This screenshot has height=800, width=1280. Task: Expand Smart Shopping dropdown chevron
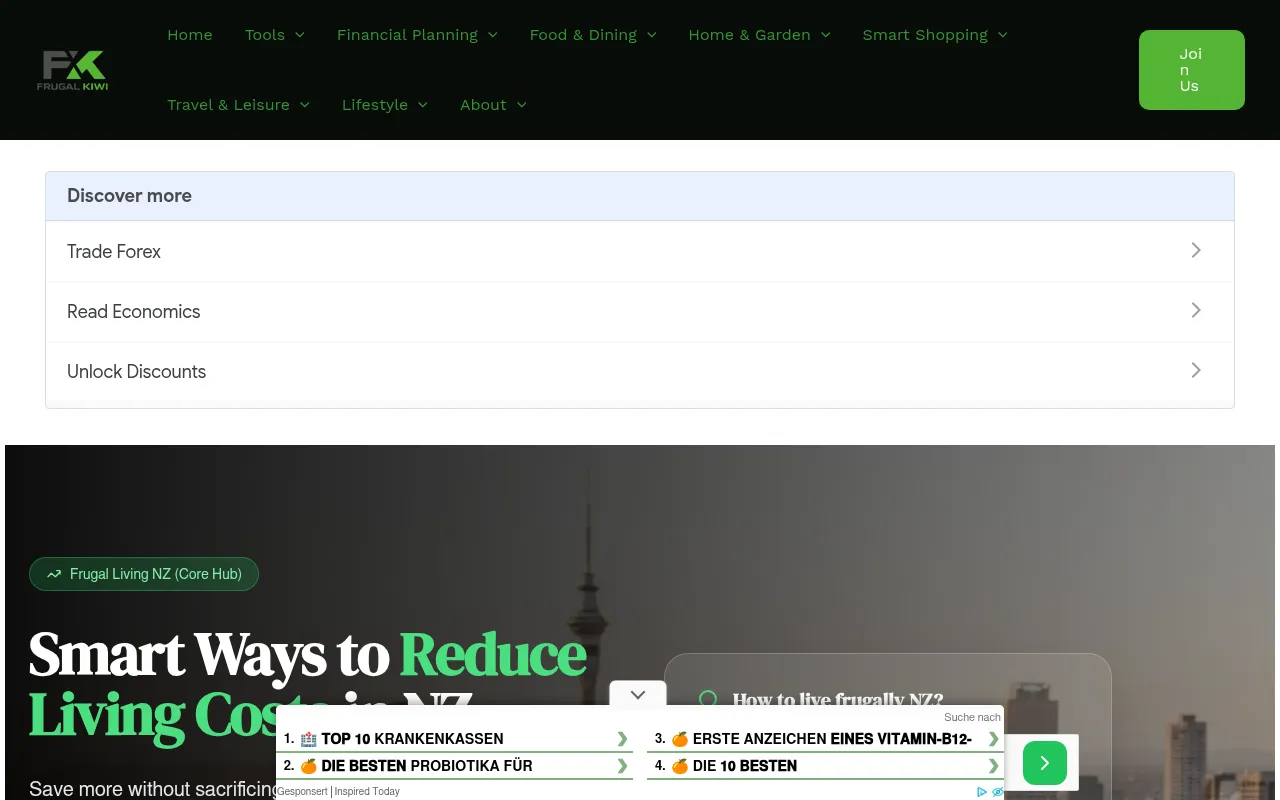1003,35
